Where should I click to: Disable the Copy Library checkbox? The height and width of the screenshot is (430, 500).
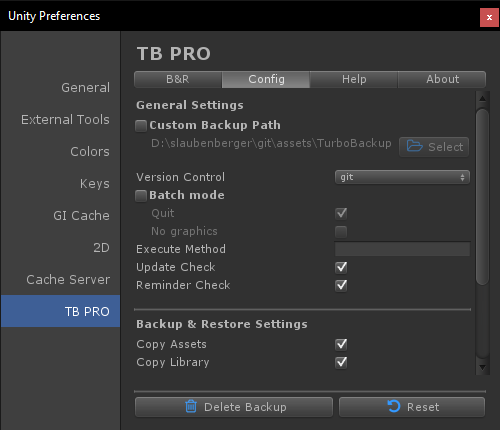pyautogui.click(x=341, y=362)
